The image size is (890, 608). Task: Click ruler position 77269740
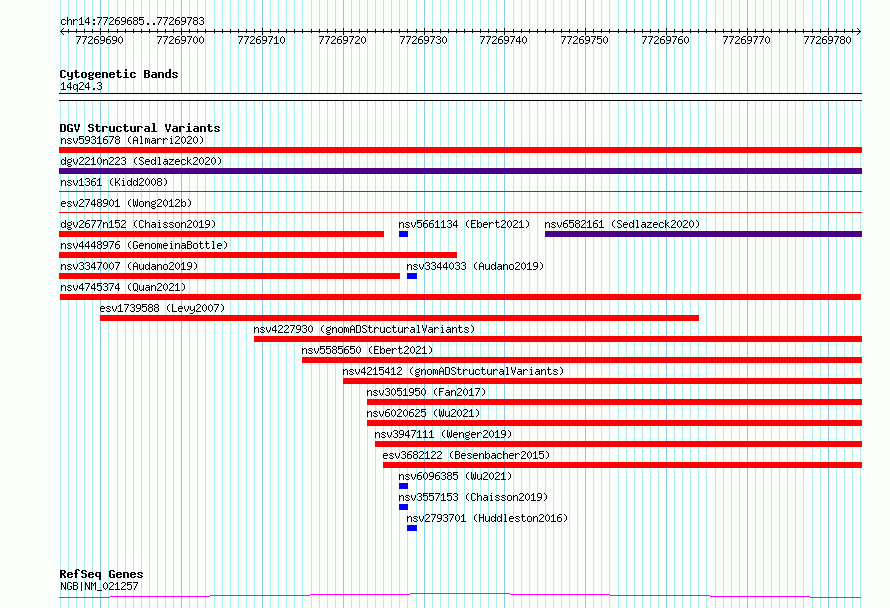point(503,40)
